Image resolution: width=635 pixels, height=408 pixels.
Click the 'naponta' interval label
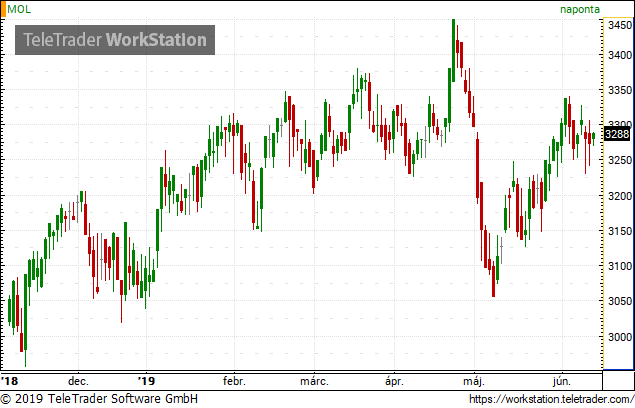tap(580, 9)
